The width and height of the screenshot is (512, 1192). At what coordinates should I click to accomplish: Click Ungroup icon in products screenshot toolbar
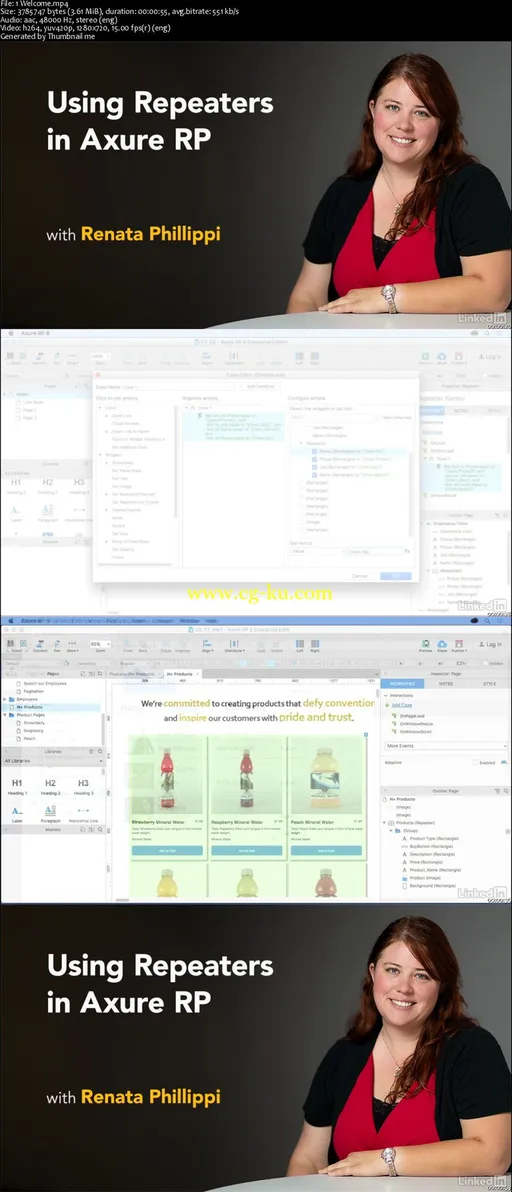(182, 646)
